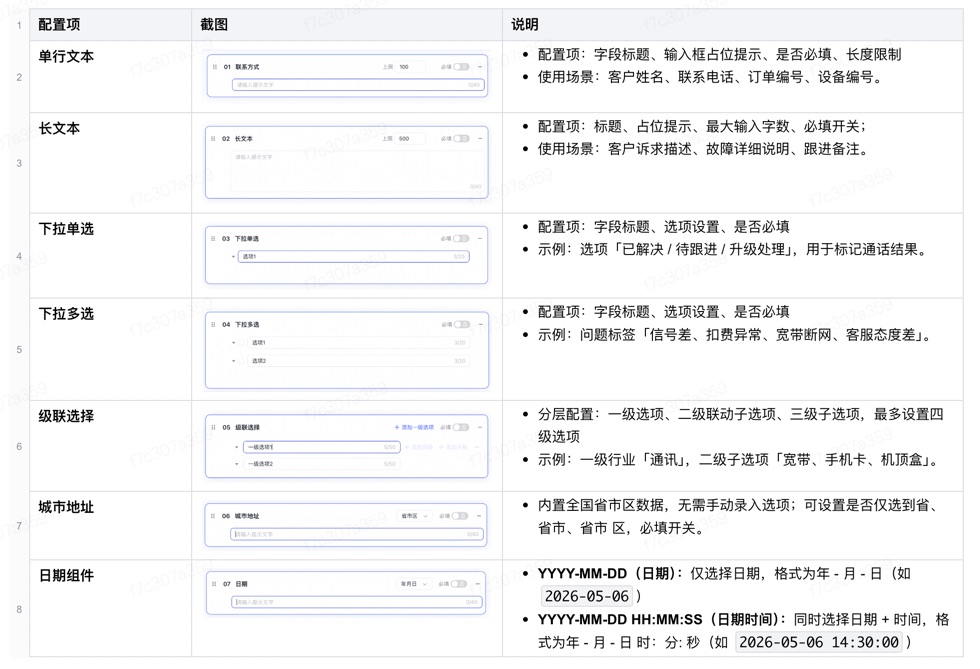The width and height of the screenshot is (980, 669).
Task: Click the minus icon on 长文本 card
Action: click(x=480, y=138)
